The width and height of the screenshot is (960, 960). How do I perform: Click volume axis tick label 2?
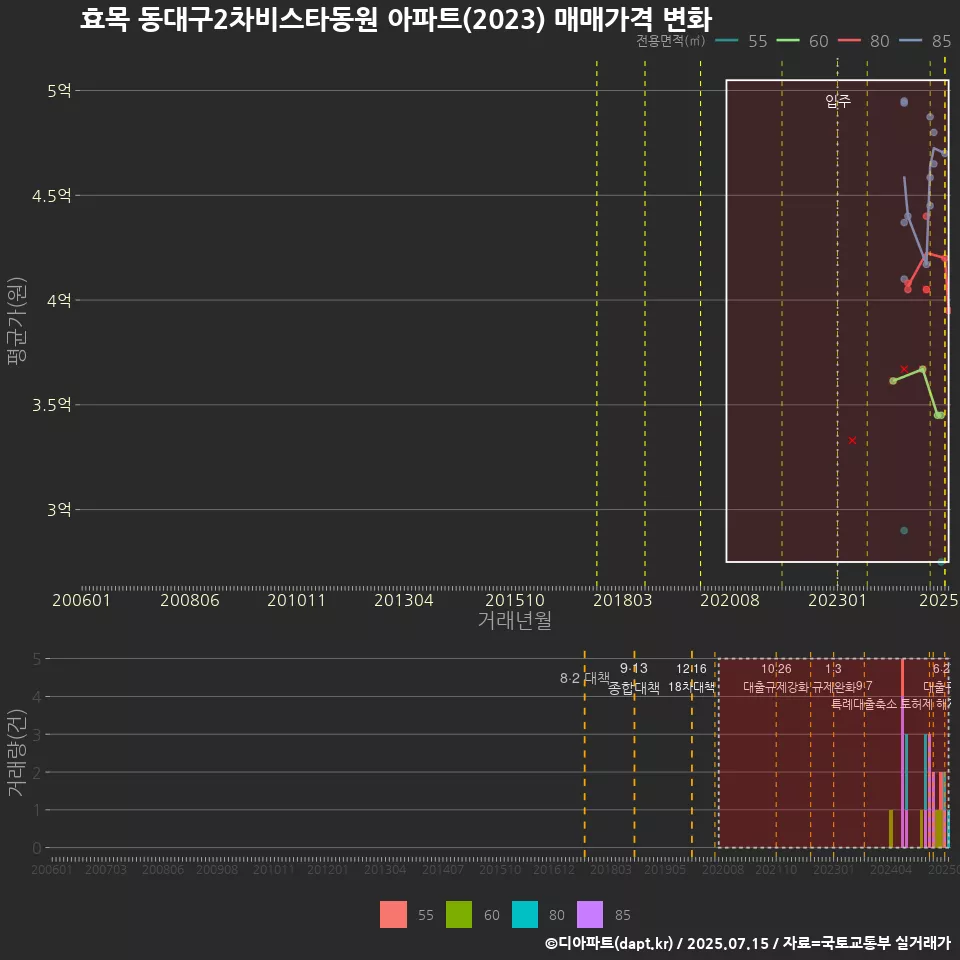(x=37, y=773)
